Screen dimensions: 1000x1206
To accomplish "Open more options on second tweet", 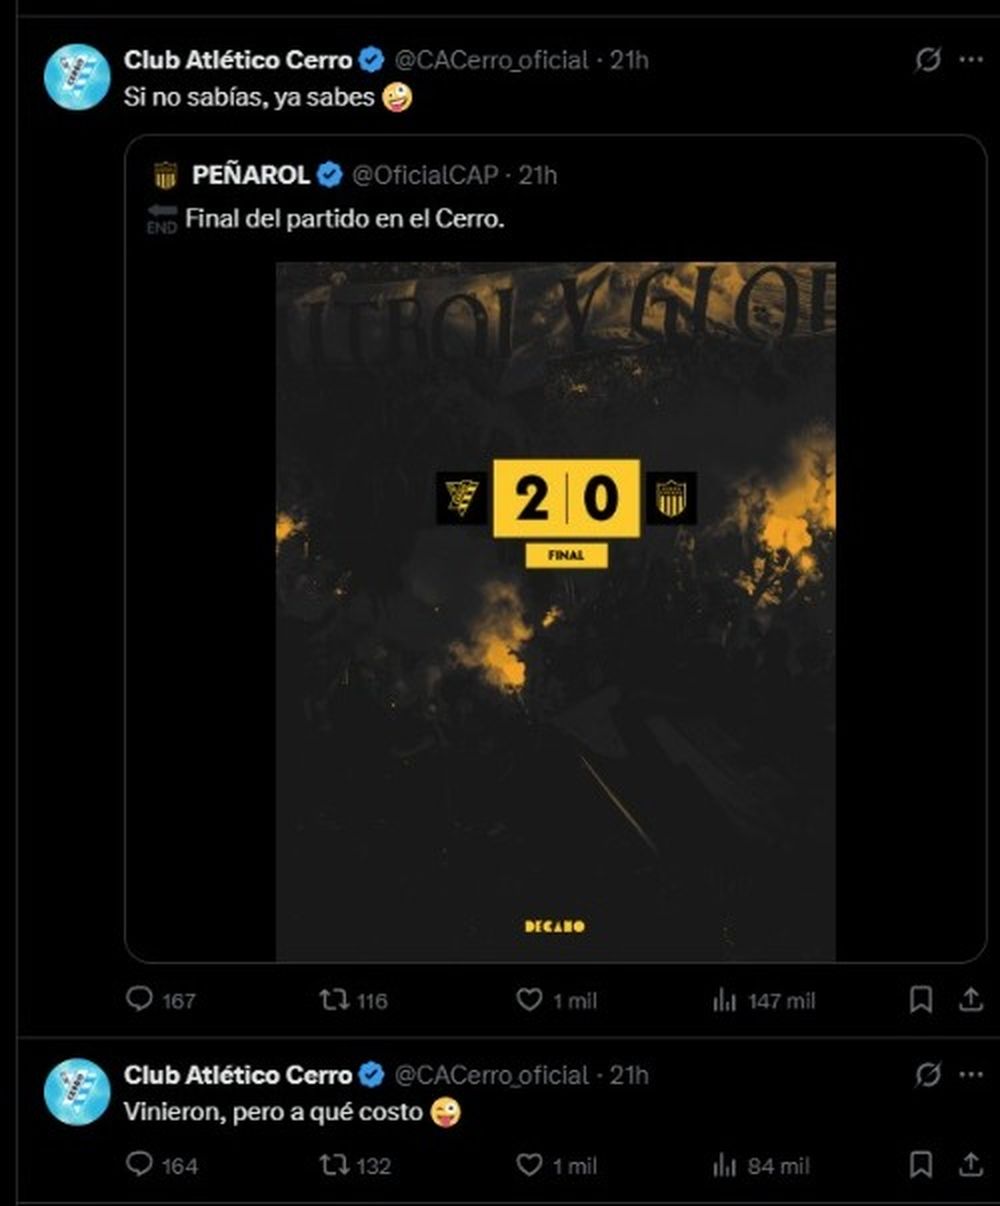I will point(971,1075).
